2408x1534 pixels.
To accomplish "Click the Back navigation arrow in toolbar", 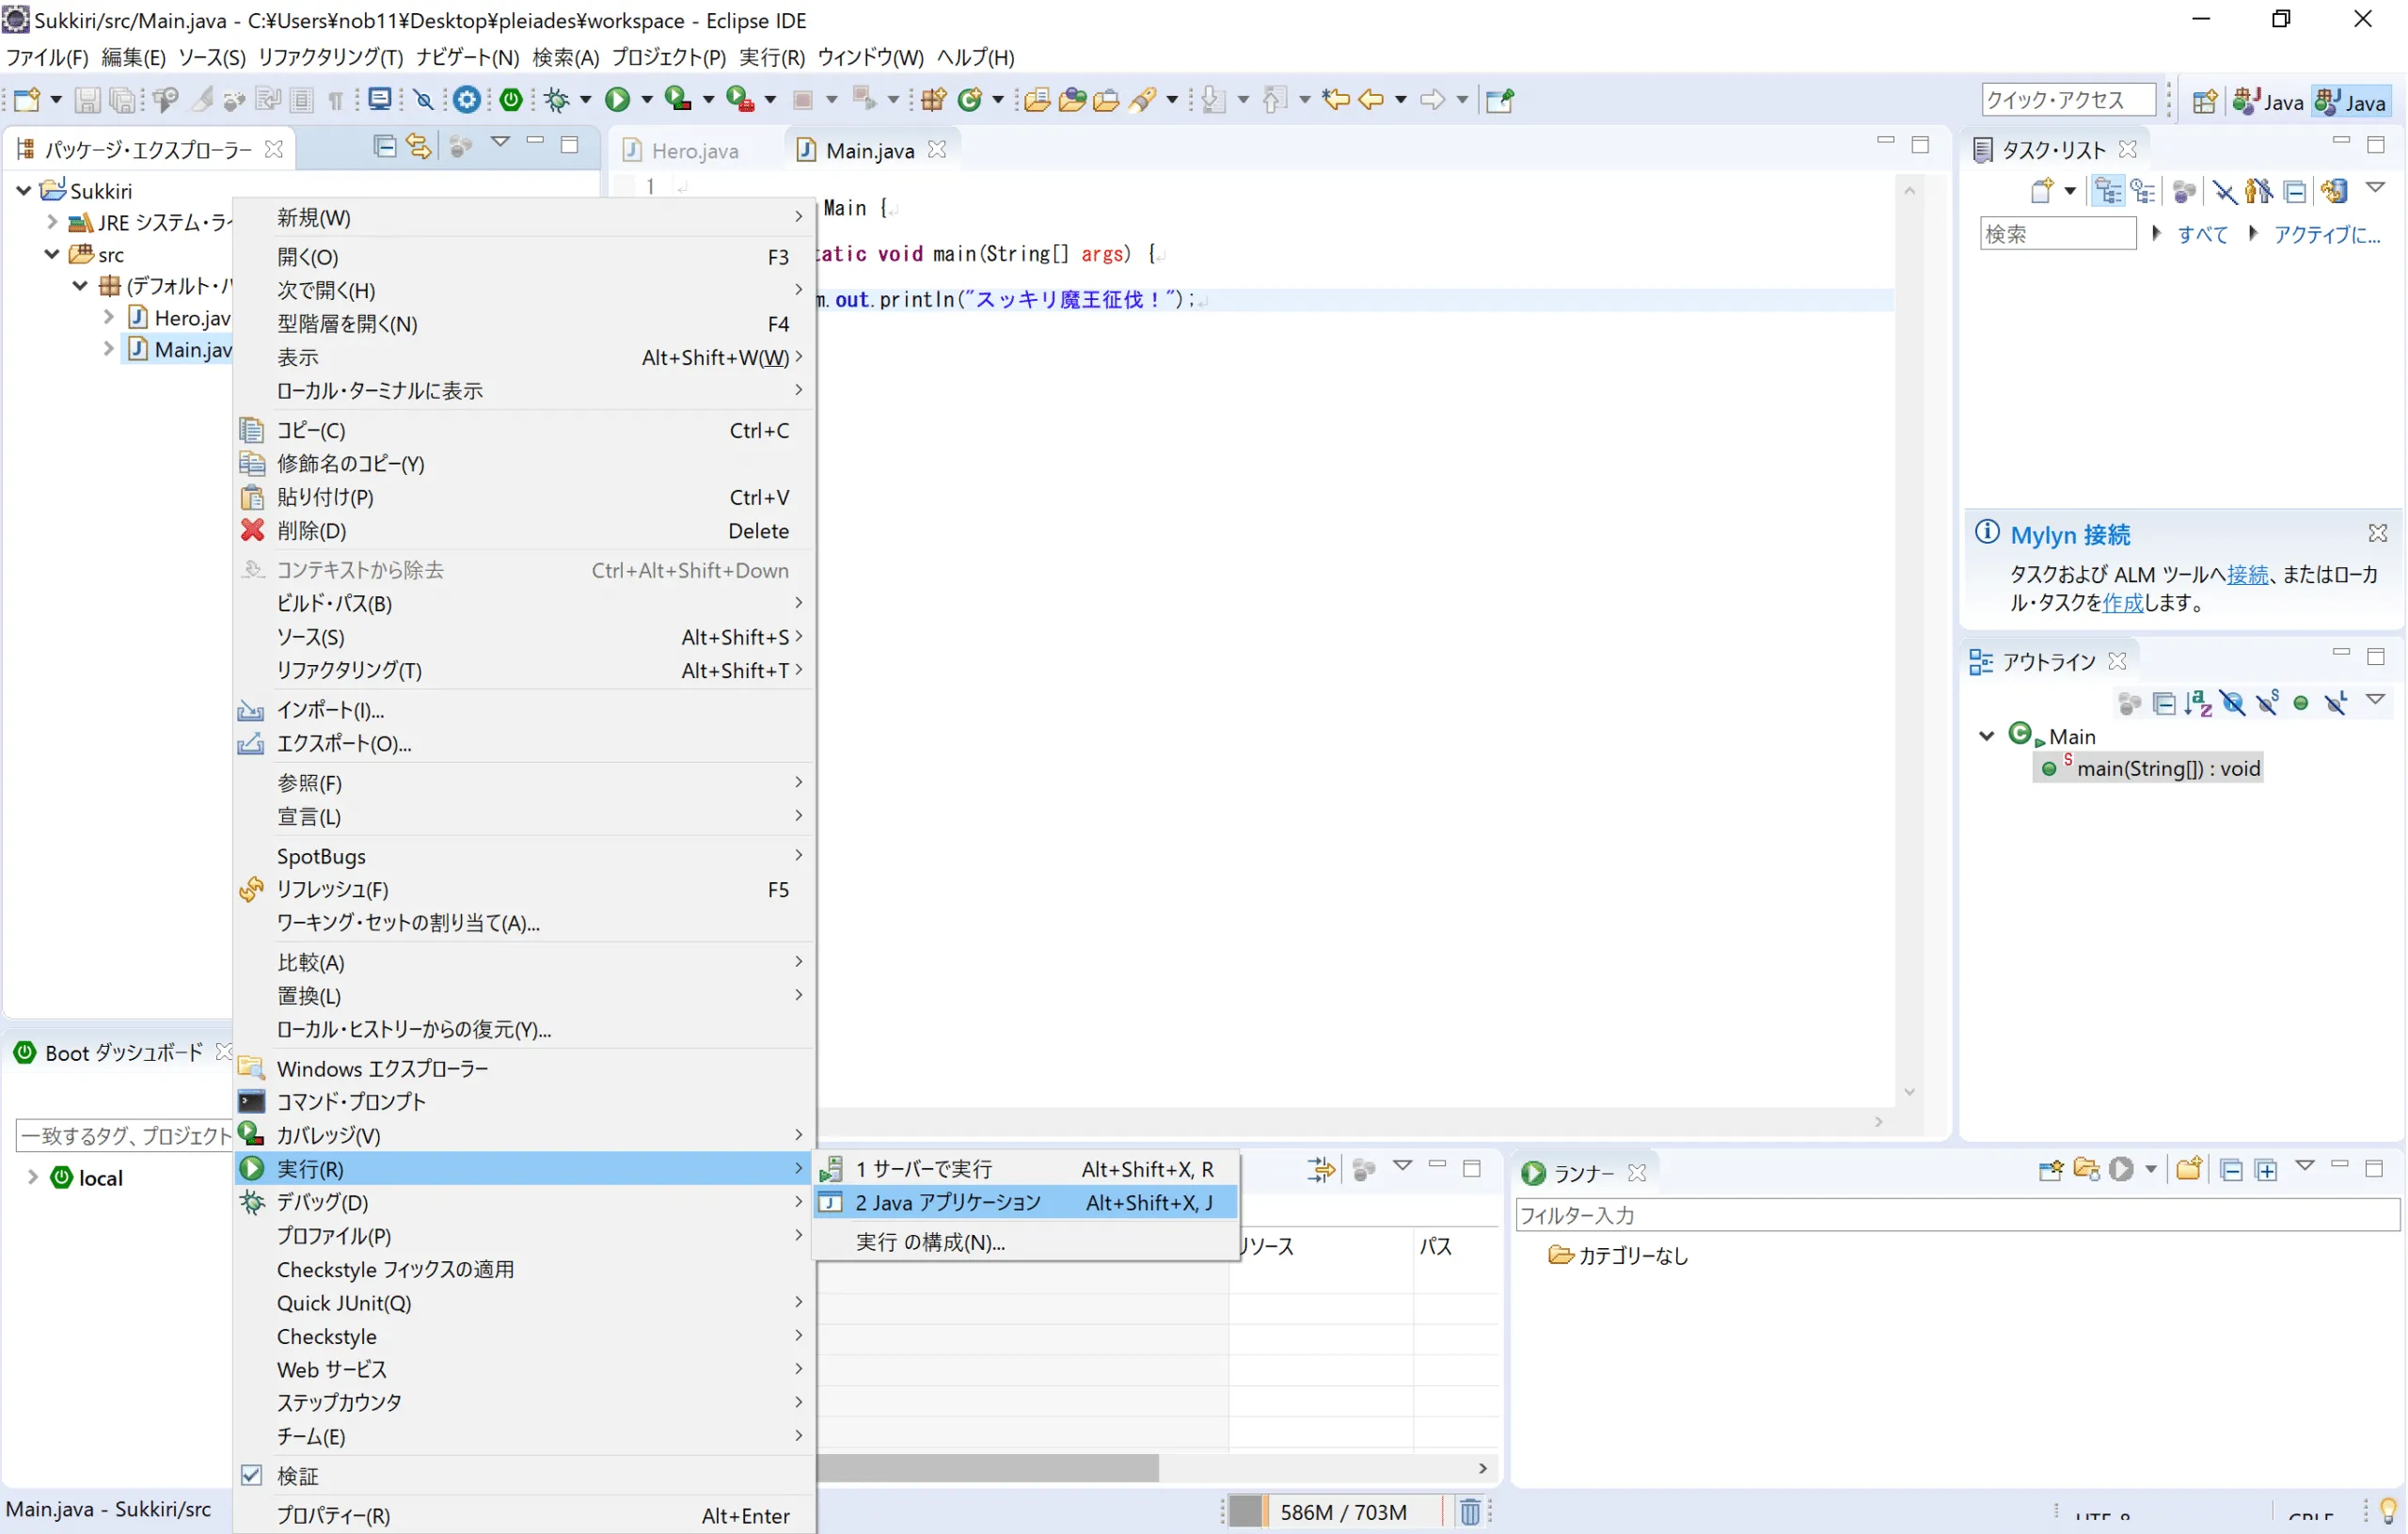I will pyautogui.click(x=1371, y=100).
